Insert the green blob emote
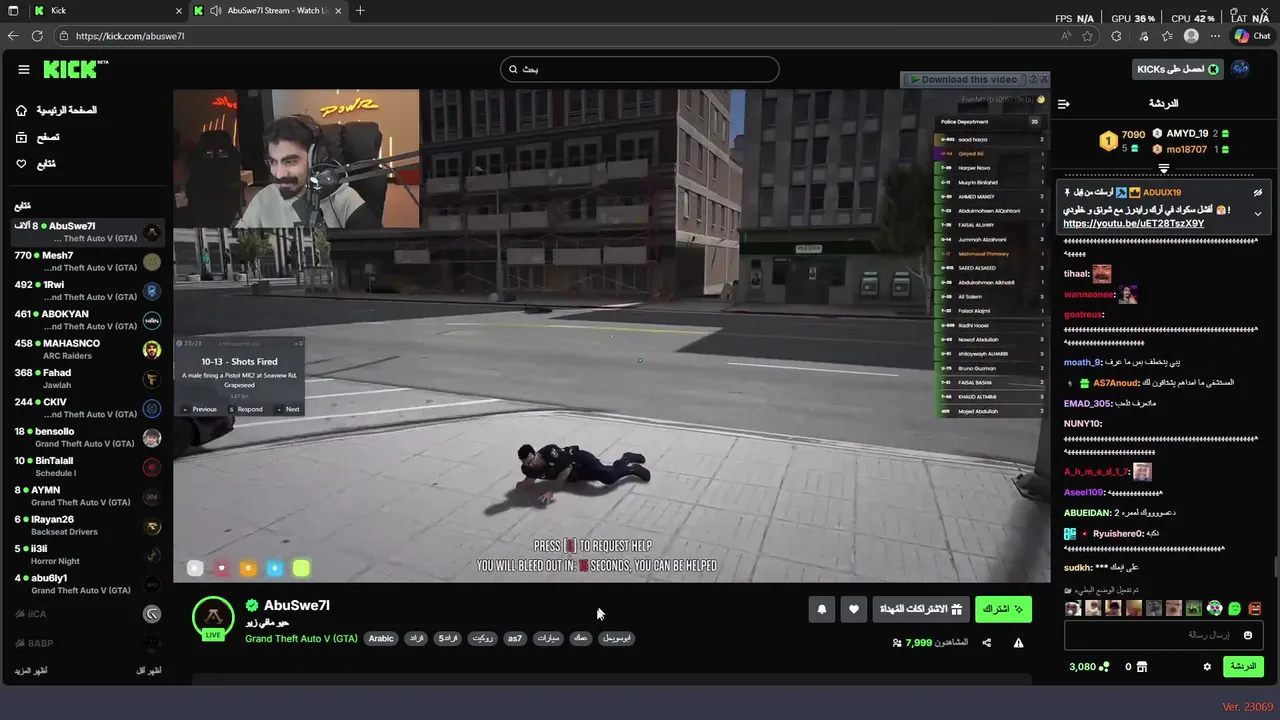 pyautogui.click(x=1235, y=608)
